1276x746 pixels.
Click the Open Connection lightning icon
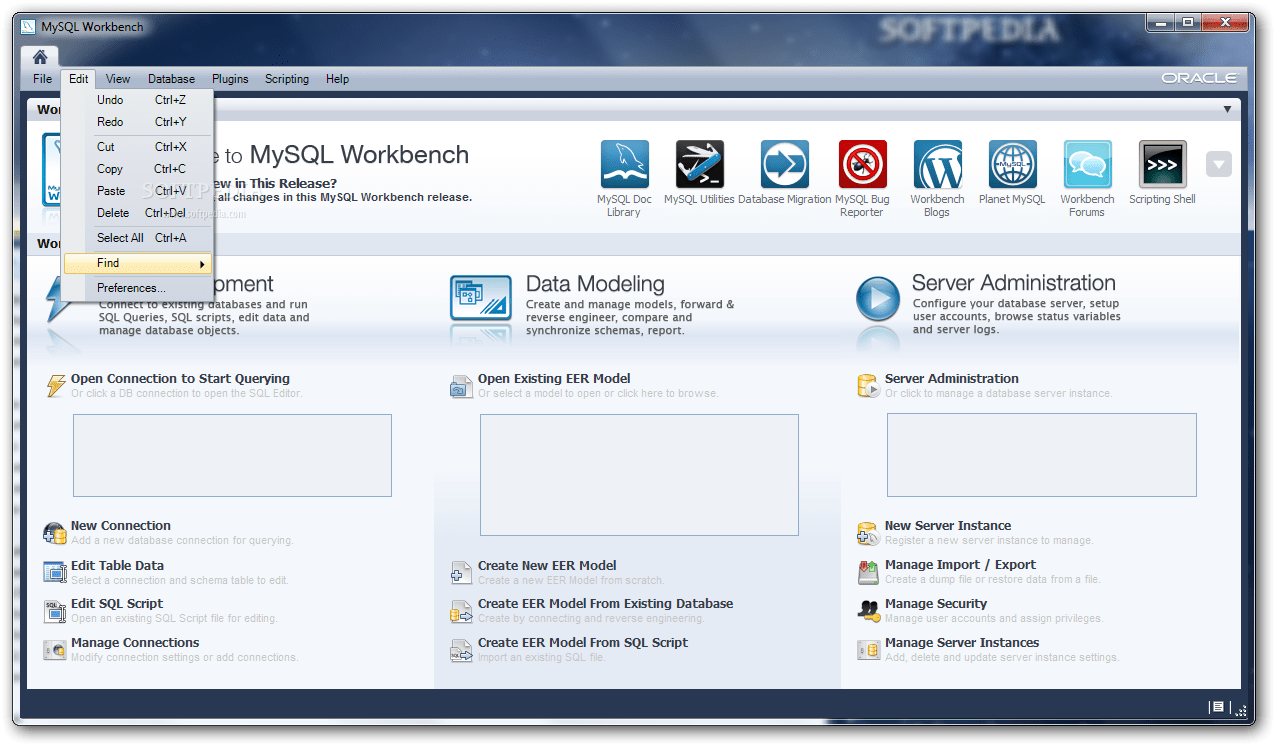pyautogui.click(x=57, y=385)
